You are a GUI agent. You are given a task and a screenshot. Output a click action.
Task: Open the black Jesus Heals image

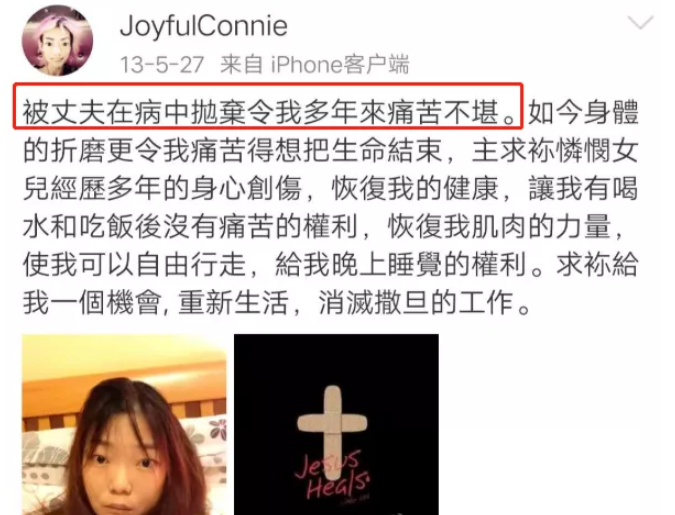pyautogui.click(x=336, y=425)
